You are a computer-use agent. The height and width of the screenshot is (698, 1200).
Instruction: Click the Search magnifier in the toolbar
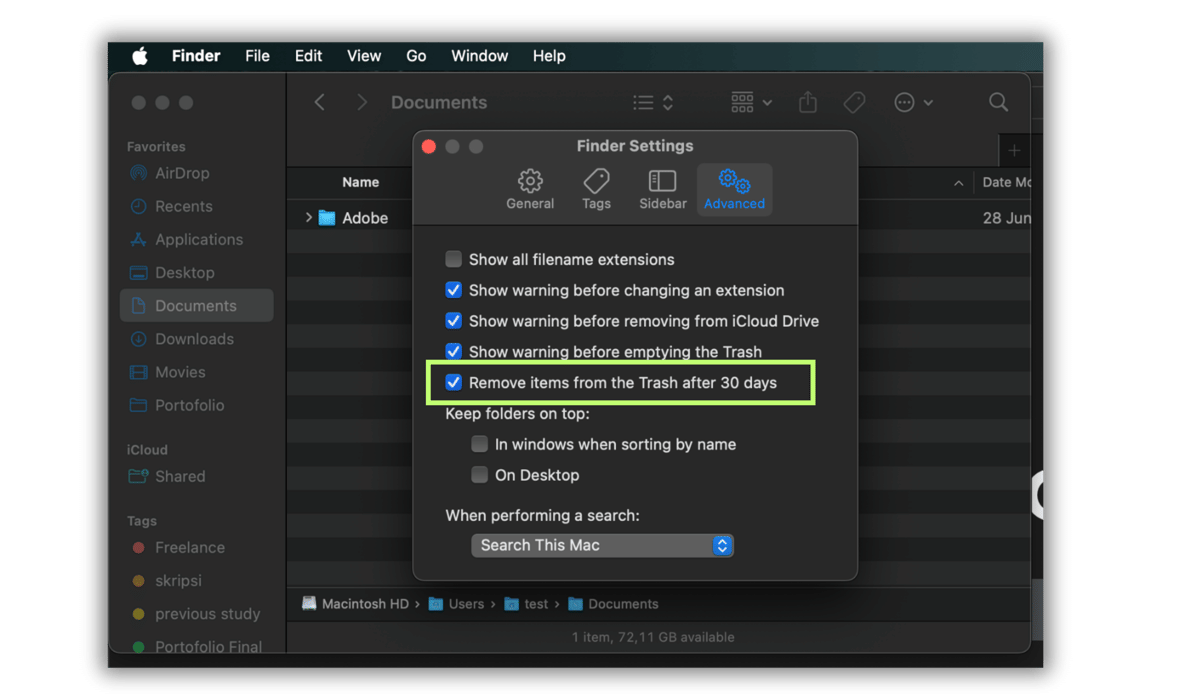coord(998,102)
